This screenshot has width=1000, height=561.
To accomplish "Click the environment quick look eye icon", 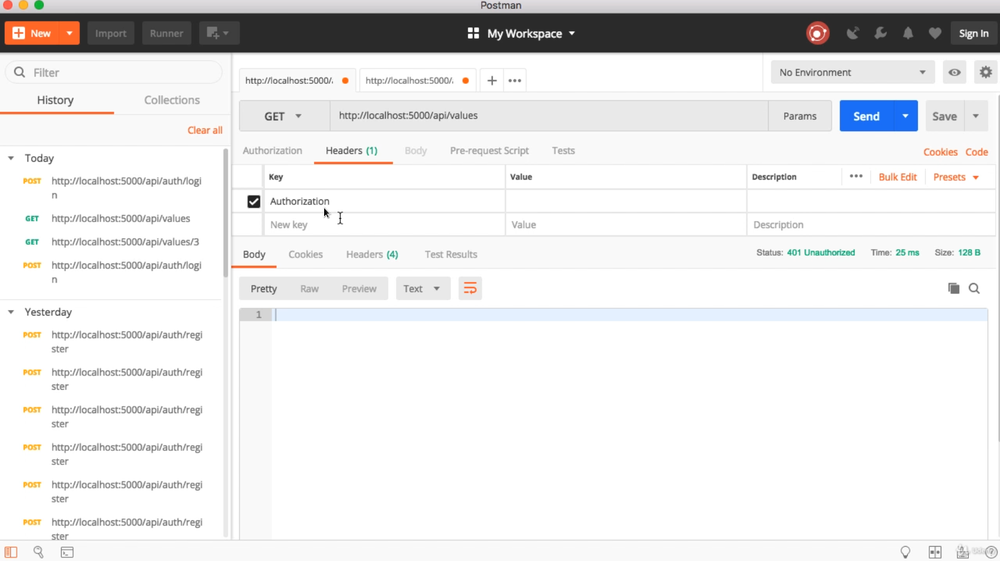I will point(954,72).
